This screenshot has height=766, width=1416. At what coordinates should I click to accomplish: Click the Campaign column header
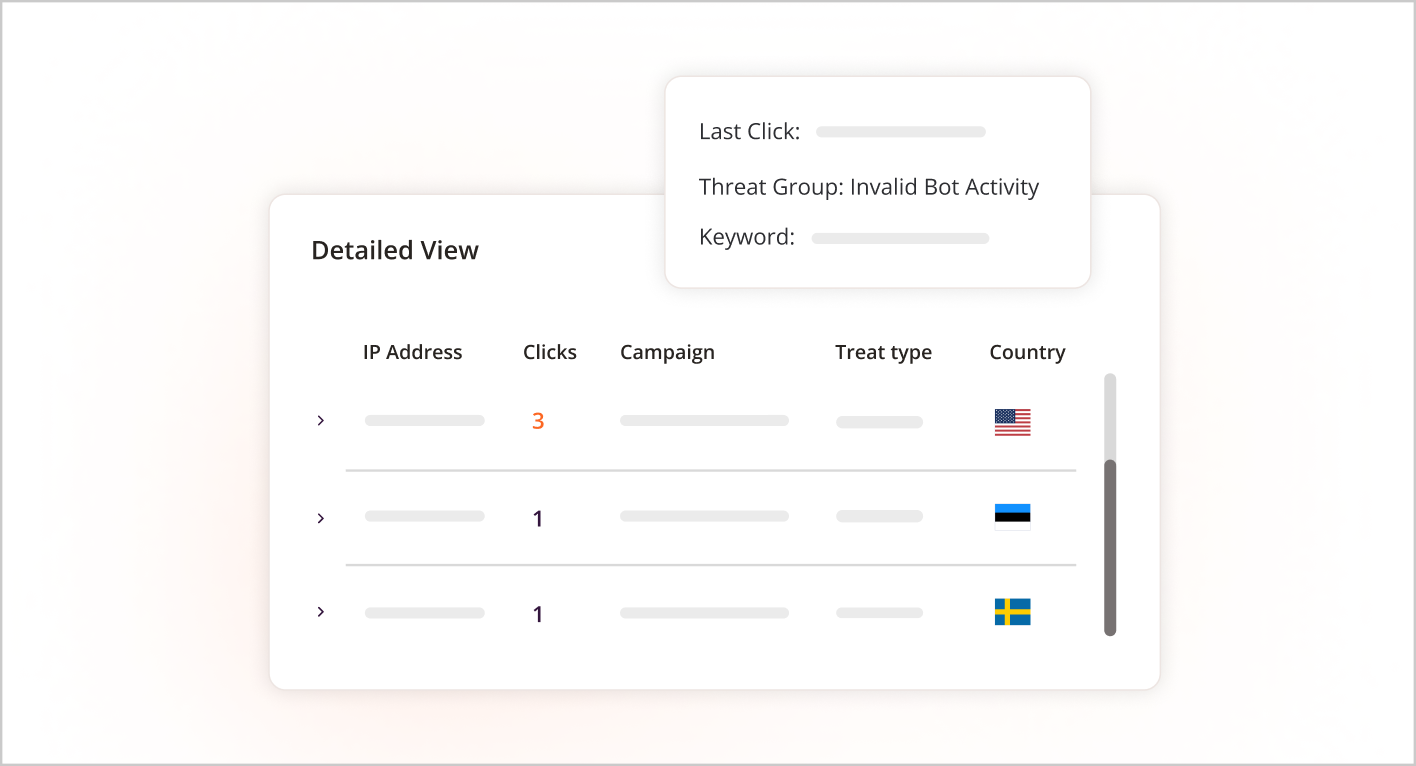pos(667,352)
